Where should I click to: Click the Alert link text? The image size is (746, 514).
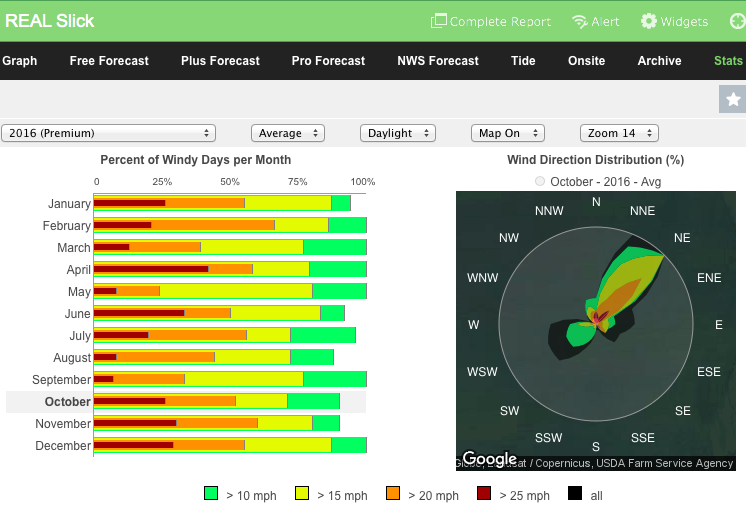(605, 21)
